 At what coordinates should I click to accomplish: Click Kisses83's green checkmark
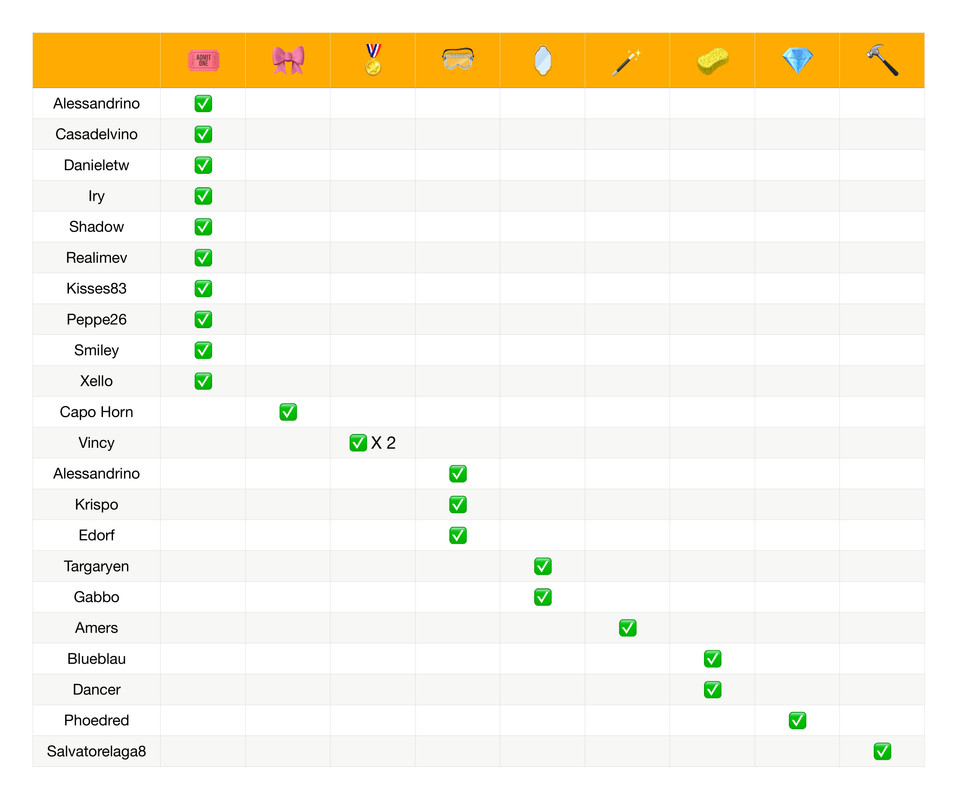pyautogui.click(x=203, y=288)
